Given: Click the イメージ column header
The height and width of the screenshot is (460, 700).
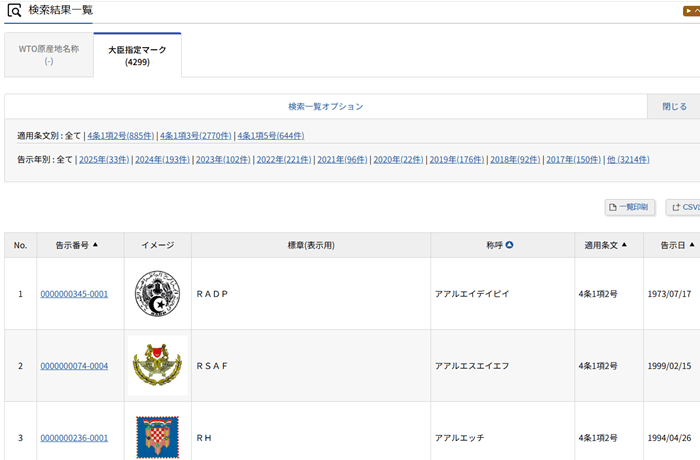Looking at the screenshot, I should (x=158, y=245).
